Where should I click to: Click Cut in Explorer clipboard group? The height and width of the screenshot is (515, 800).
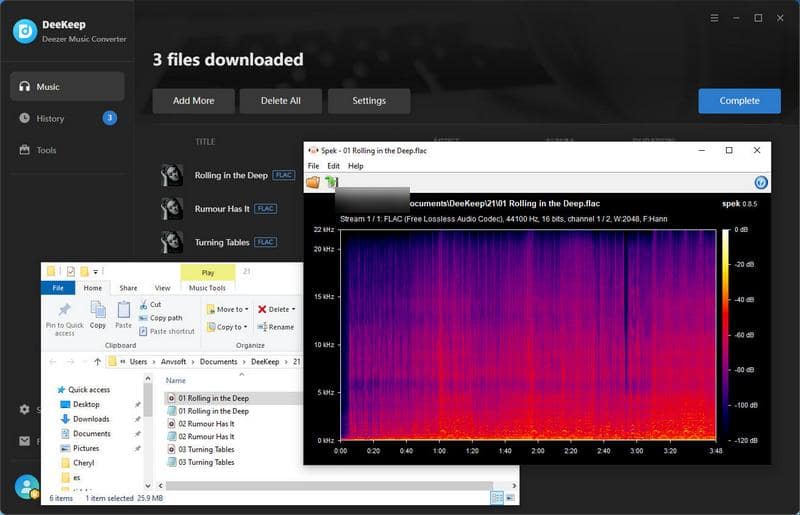pyautogui.click(x=151, y=304)
